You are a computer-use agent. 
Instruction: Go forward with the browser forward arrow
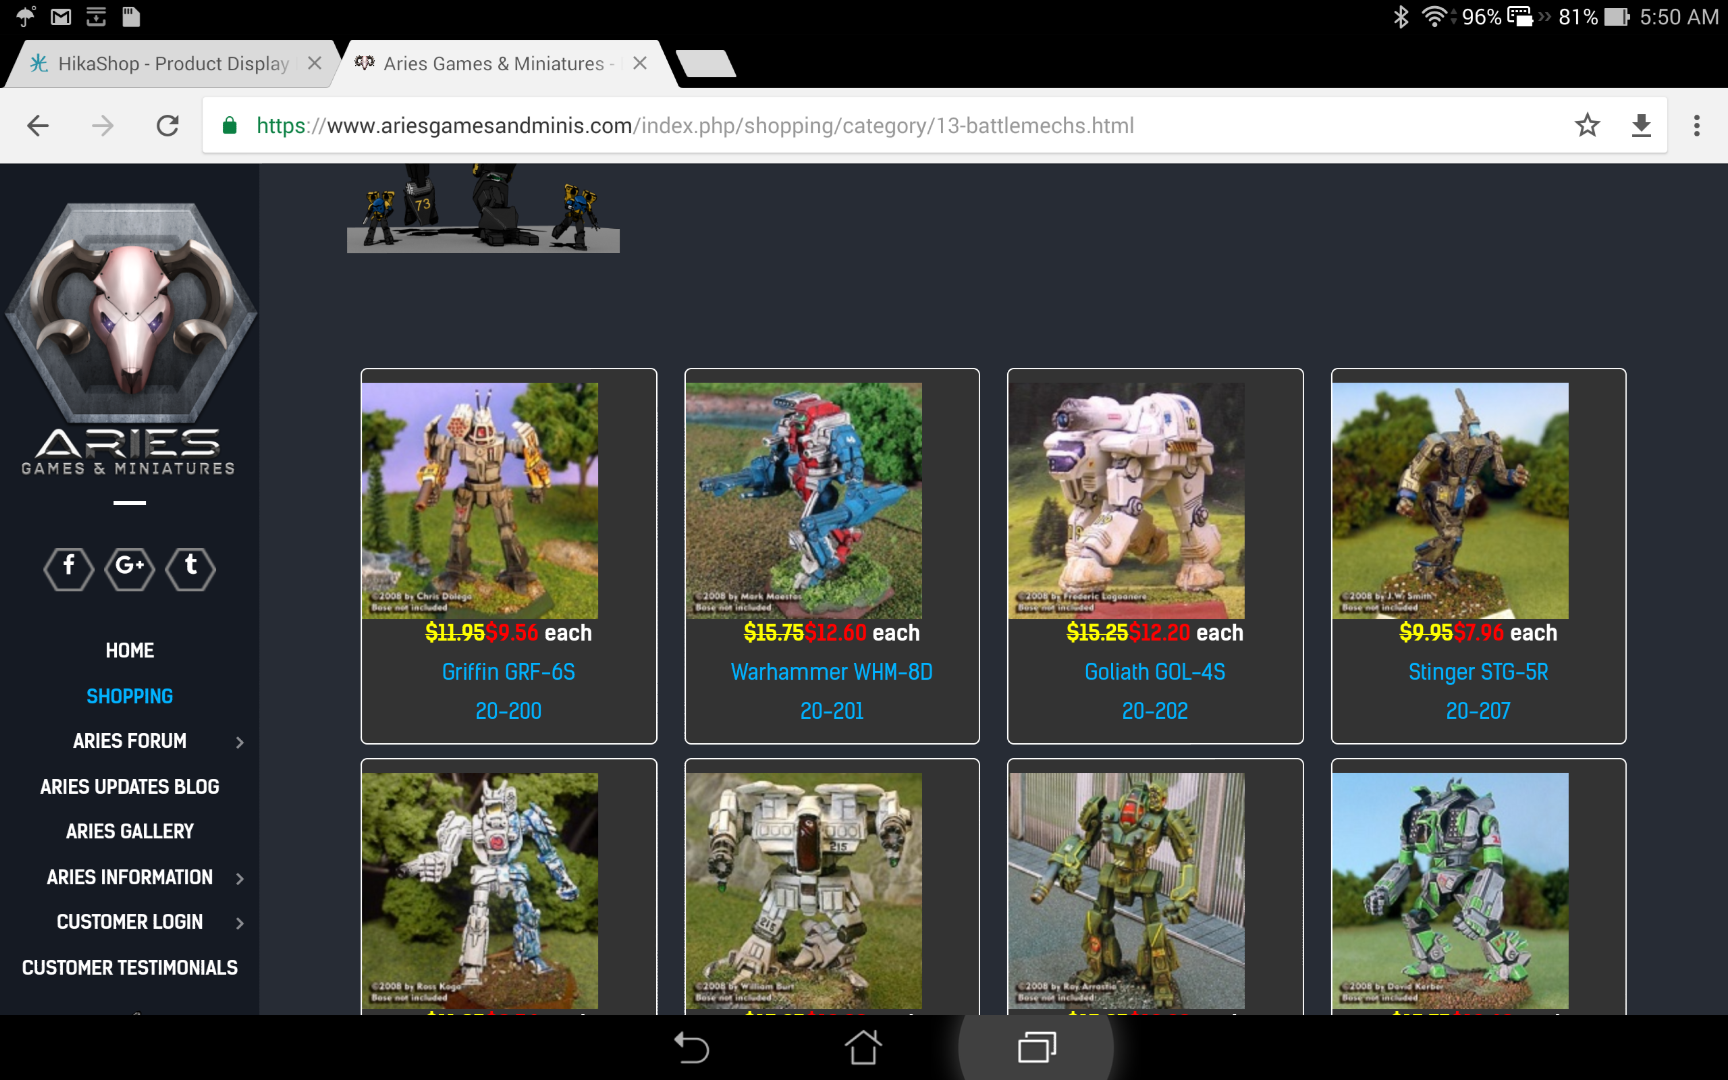(102, 126)
